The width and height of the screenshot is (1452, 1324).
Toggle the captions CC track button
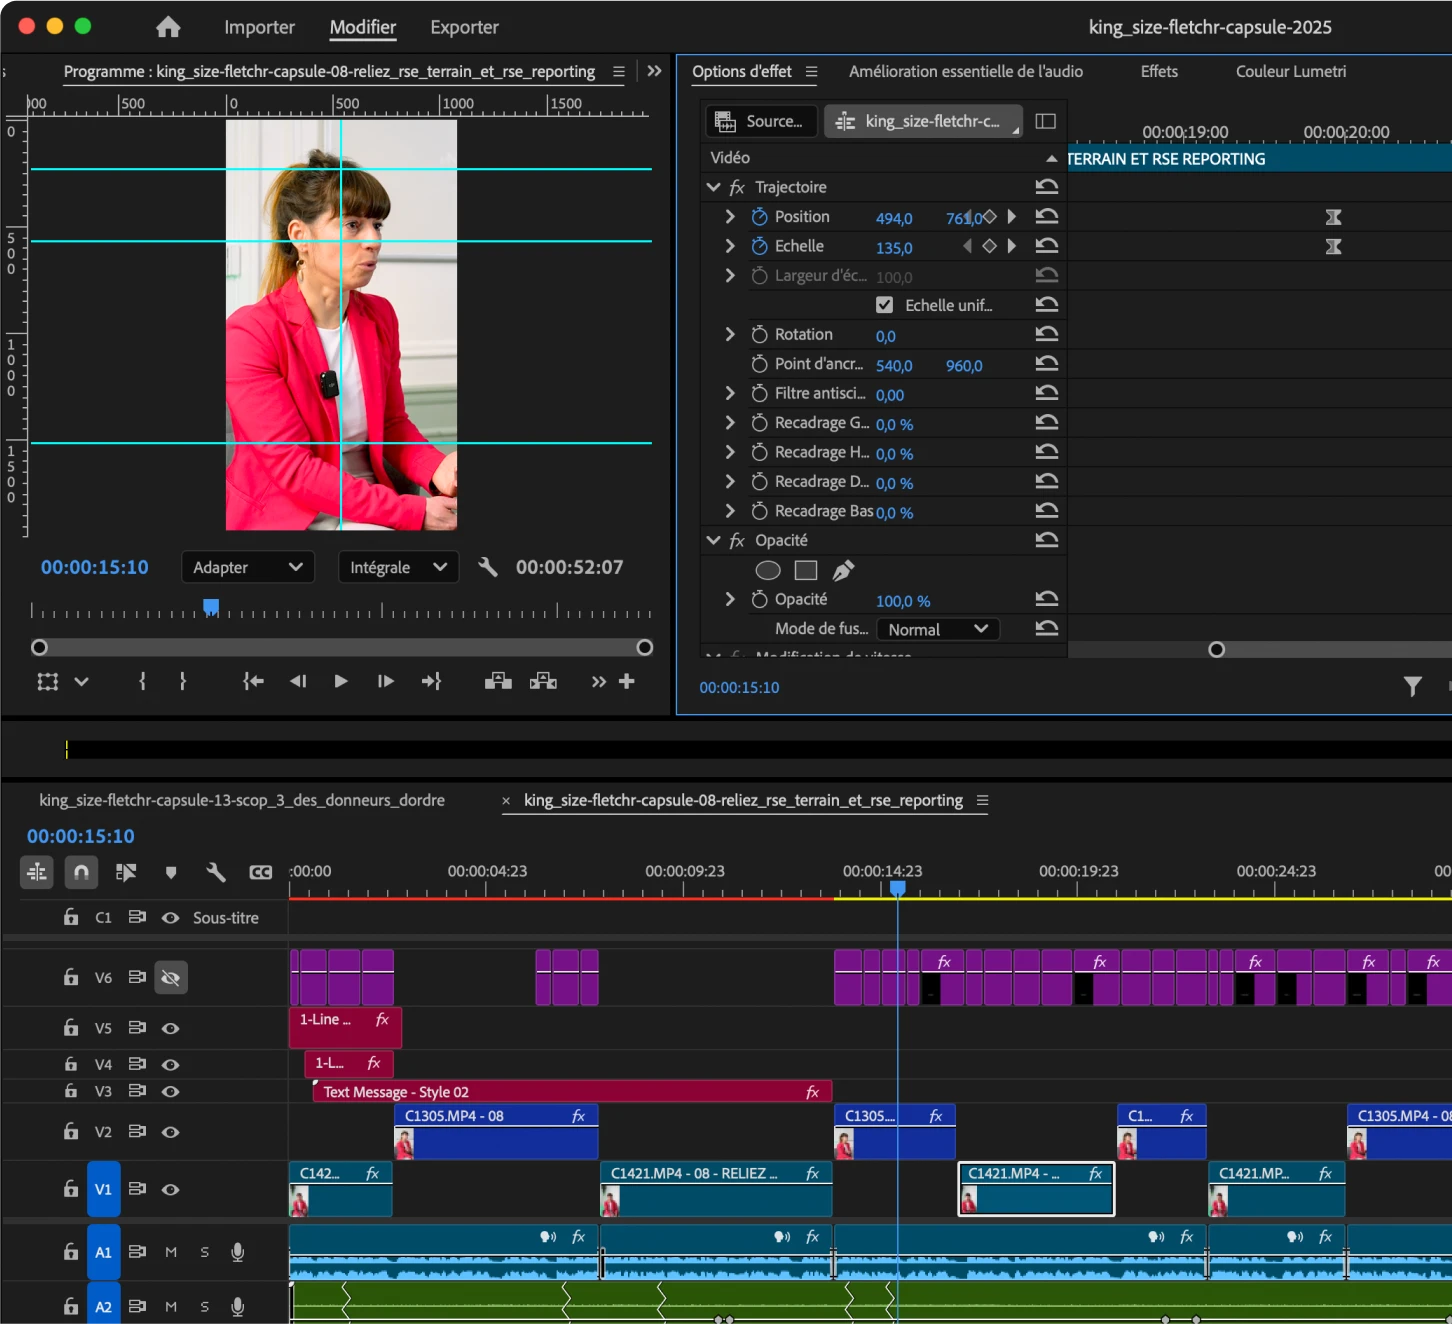[x=261, y=872]
